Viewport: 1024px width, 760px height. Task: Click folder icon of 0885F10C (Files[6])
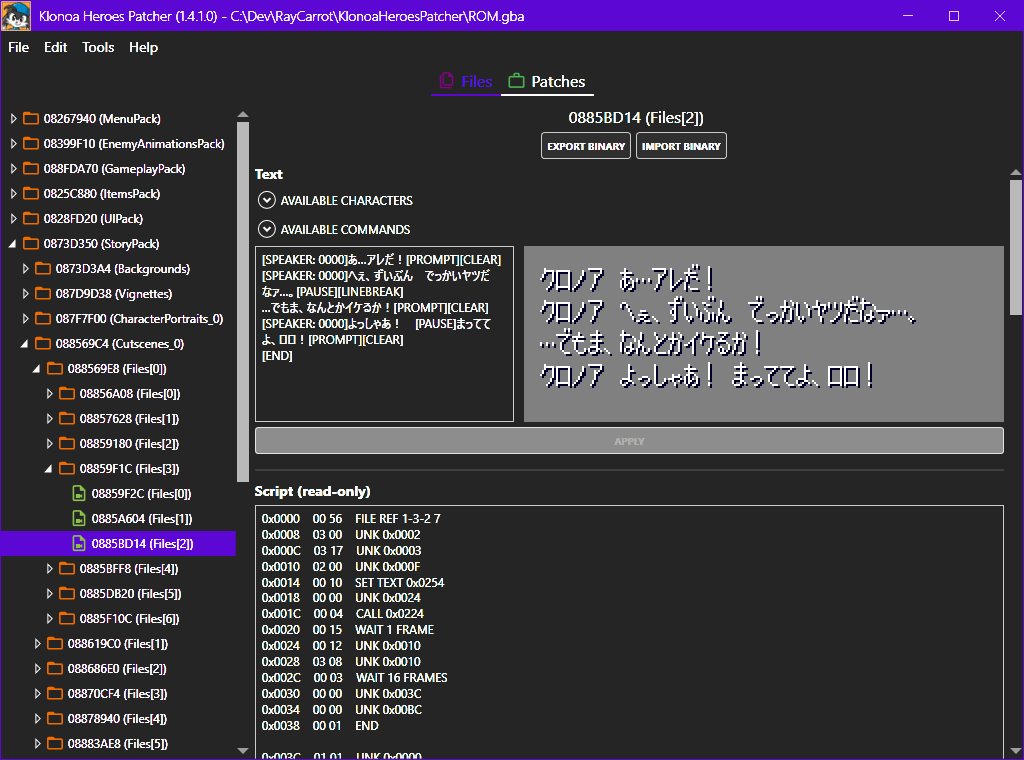(x=67, y=618)
